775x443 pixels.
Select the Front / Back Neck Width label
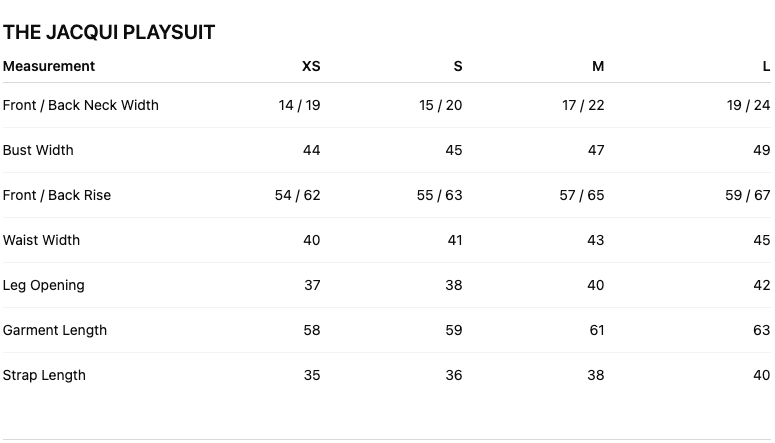coord(81,105)
